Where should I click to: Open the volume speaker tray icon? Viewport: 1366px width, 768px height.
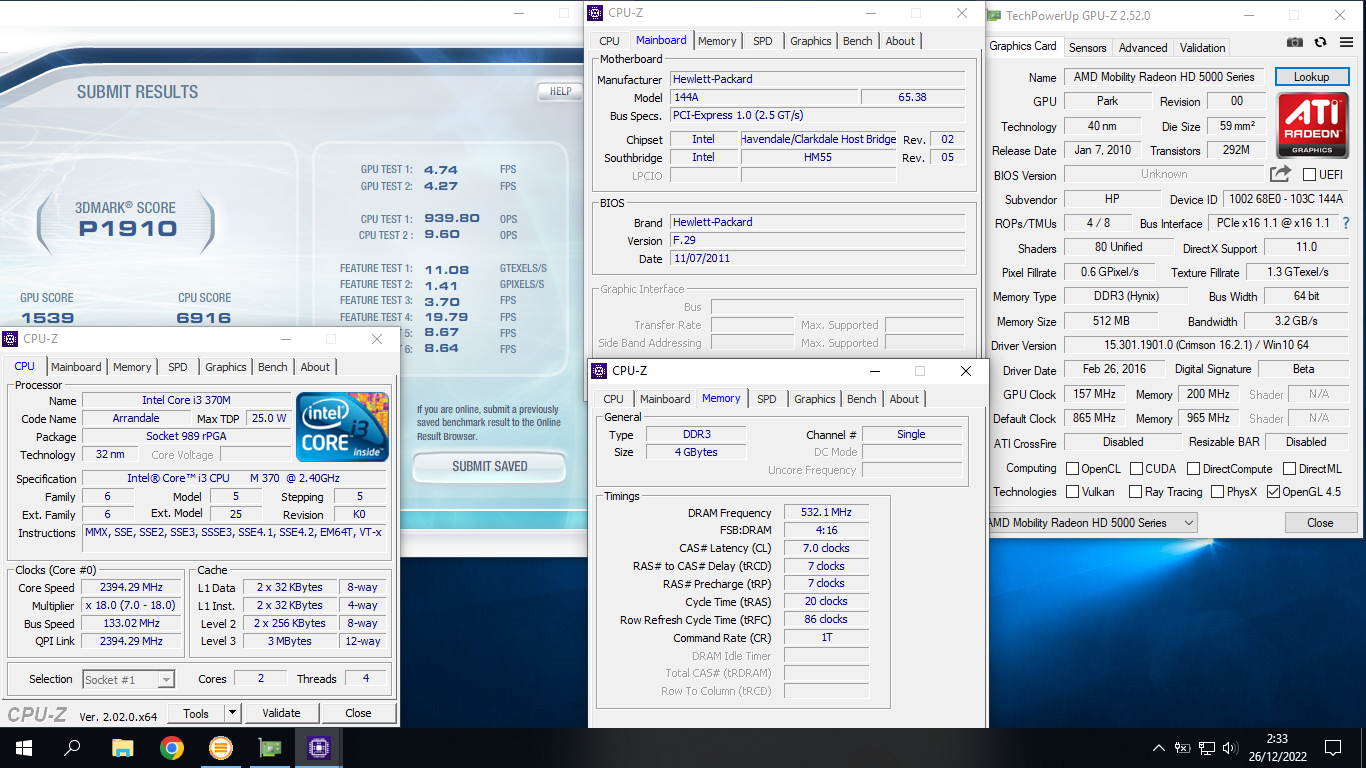(x=1230, y=747)
